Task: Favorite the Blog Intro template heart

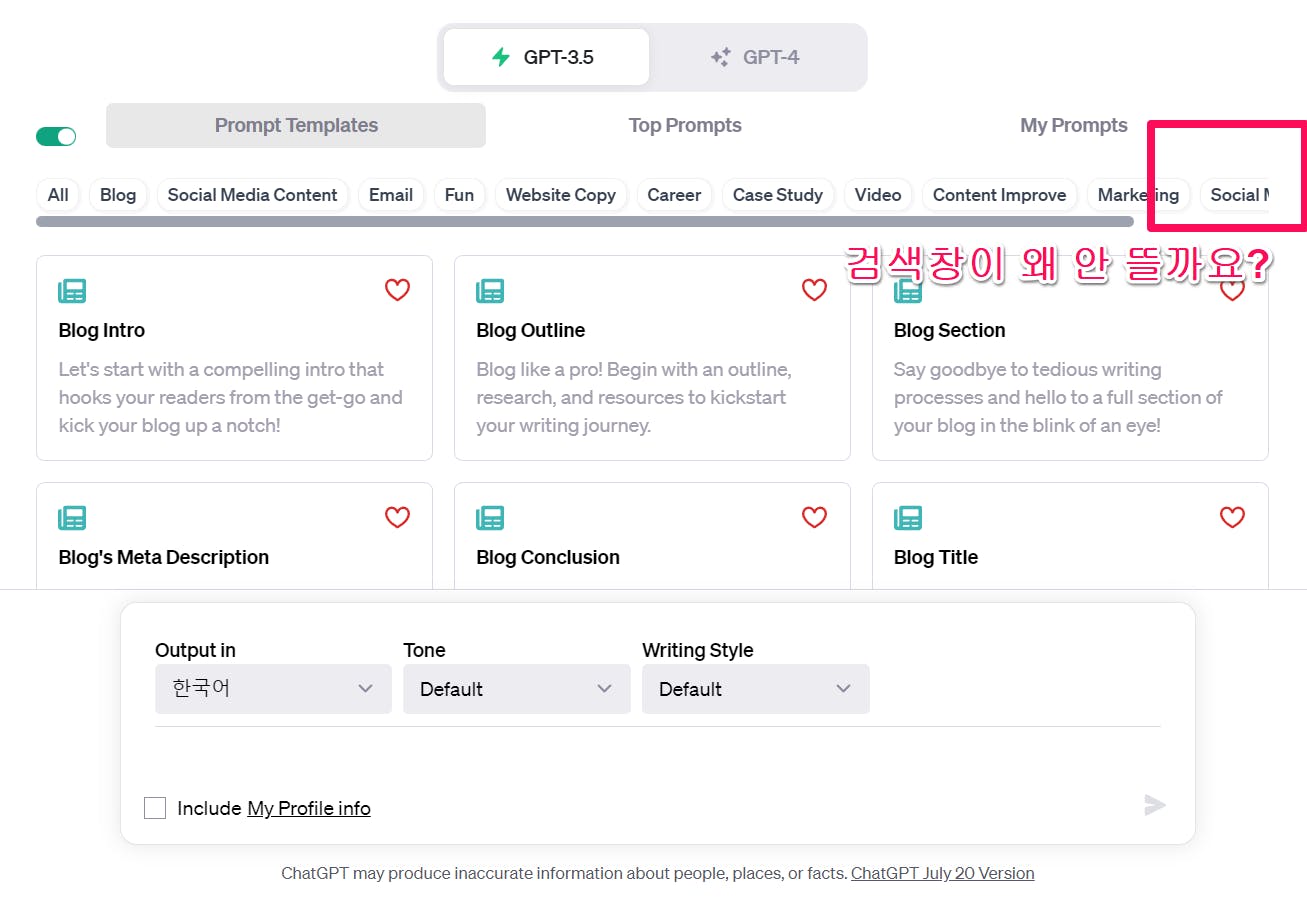Action: coord(398,290)
